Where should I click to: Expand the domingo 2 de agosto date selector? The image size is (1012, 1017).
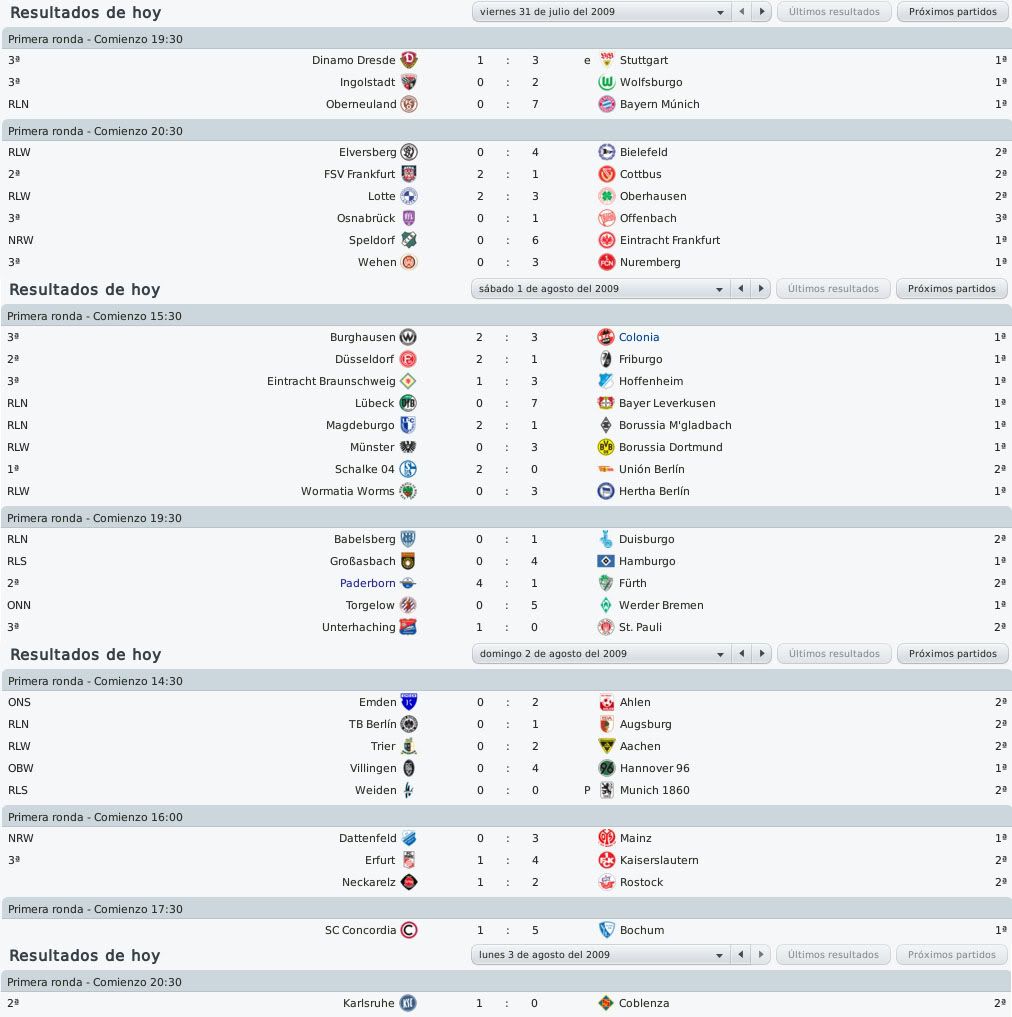pyautogui.click(x=601, y=654)
